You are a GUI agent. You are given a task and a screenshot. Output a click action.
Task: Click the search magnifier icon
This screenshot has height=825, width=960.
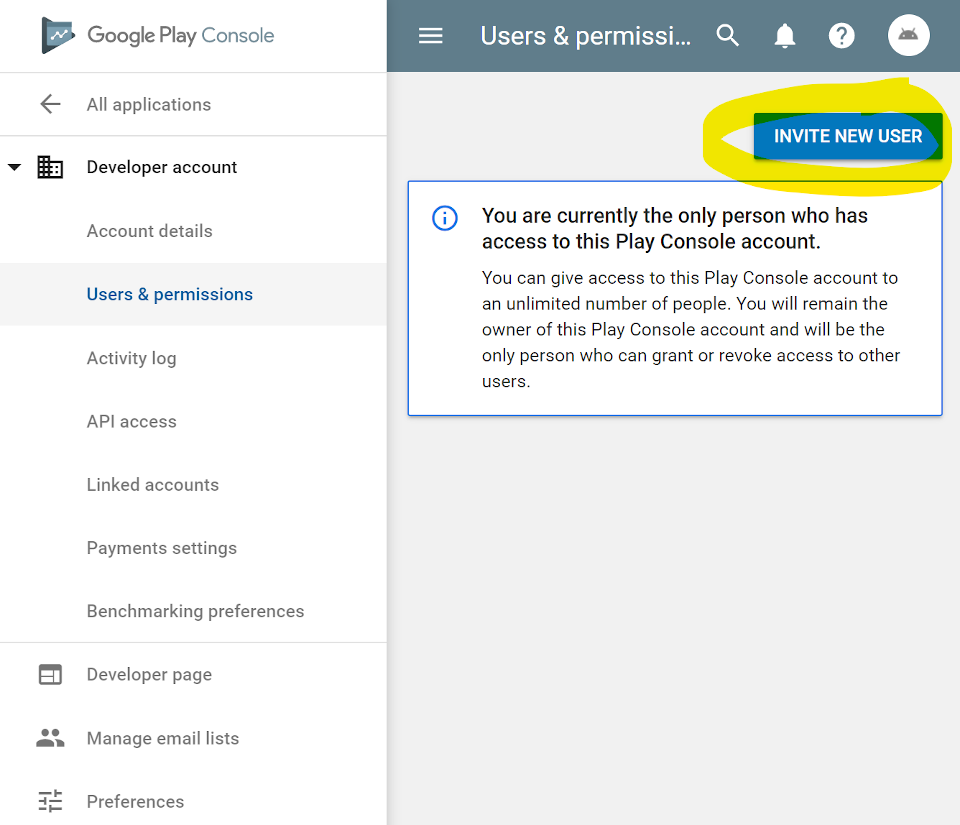(x=727, y=35)
